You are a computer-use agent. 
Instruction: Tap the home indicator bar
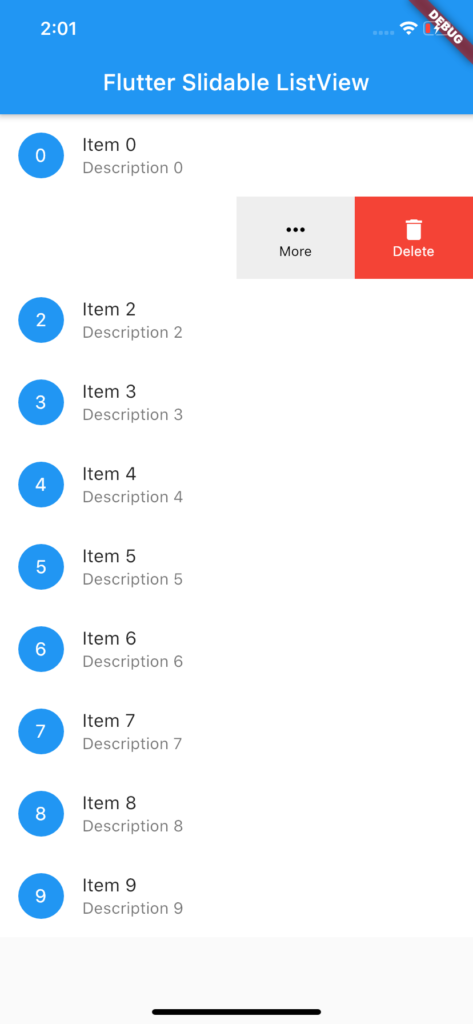(x=236, y=1012)
